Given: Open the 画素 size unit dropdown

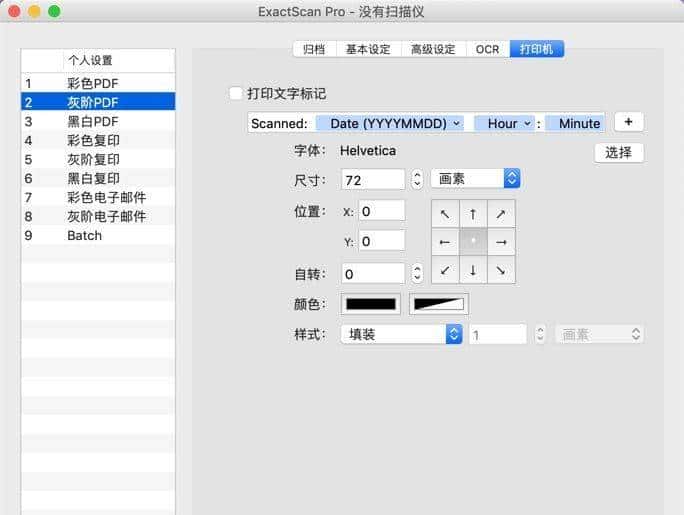Looking at the screenshot, I should [x=475, y=179].
